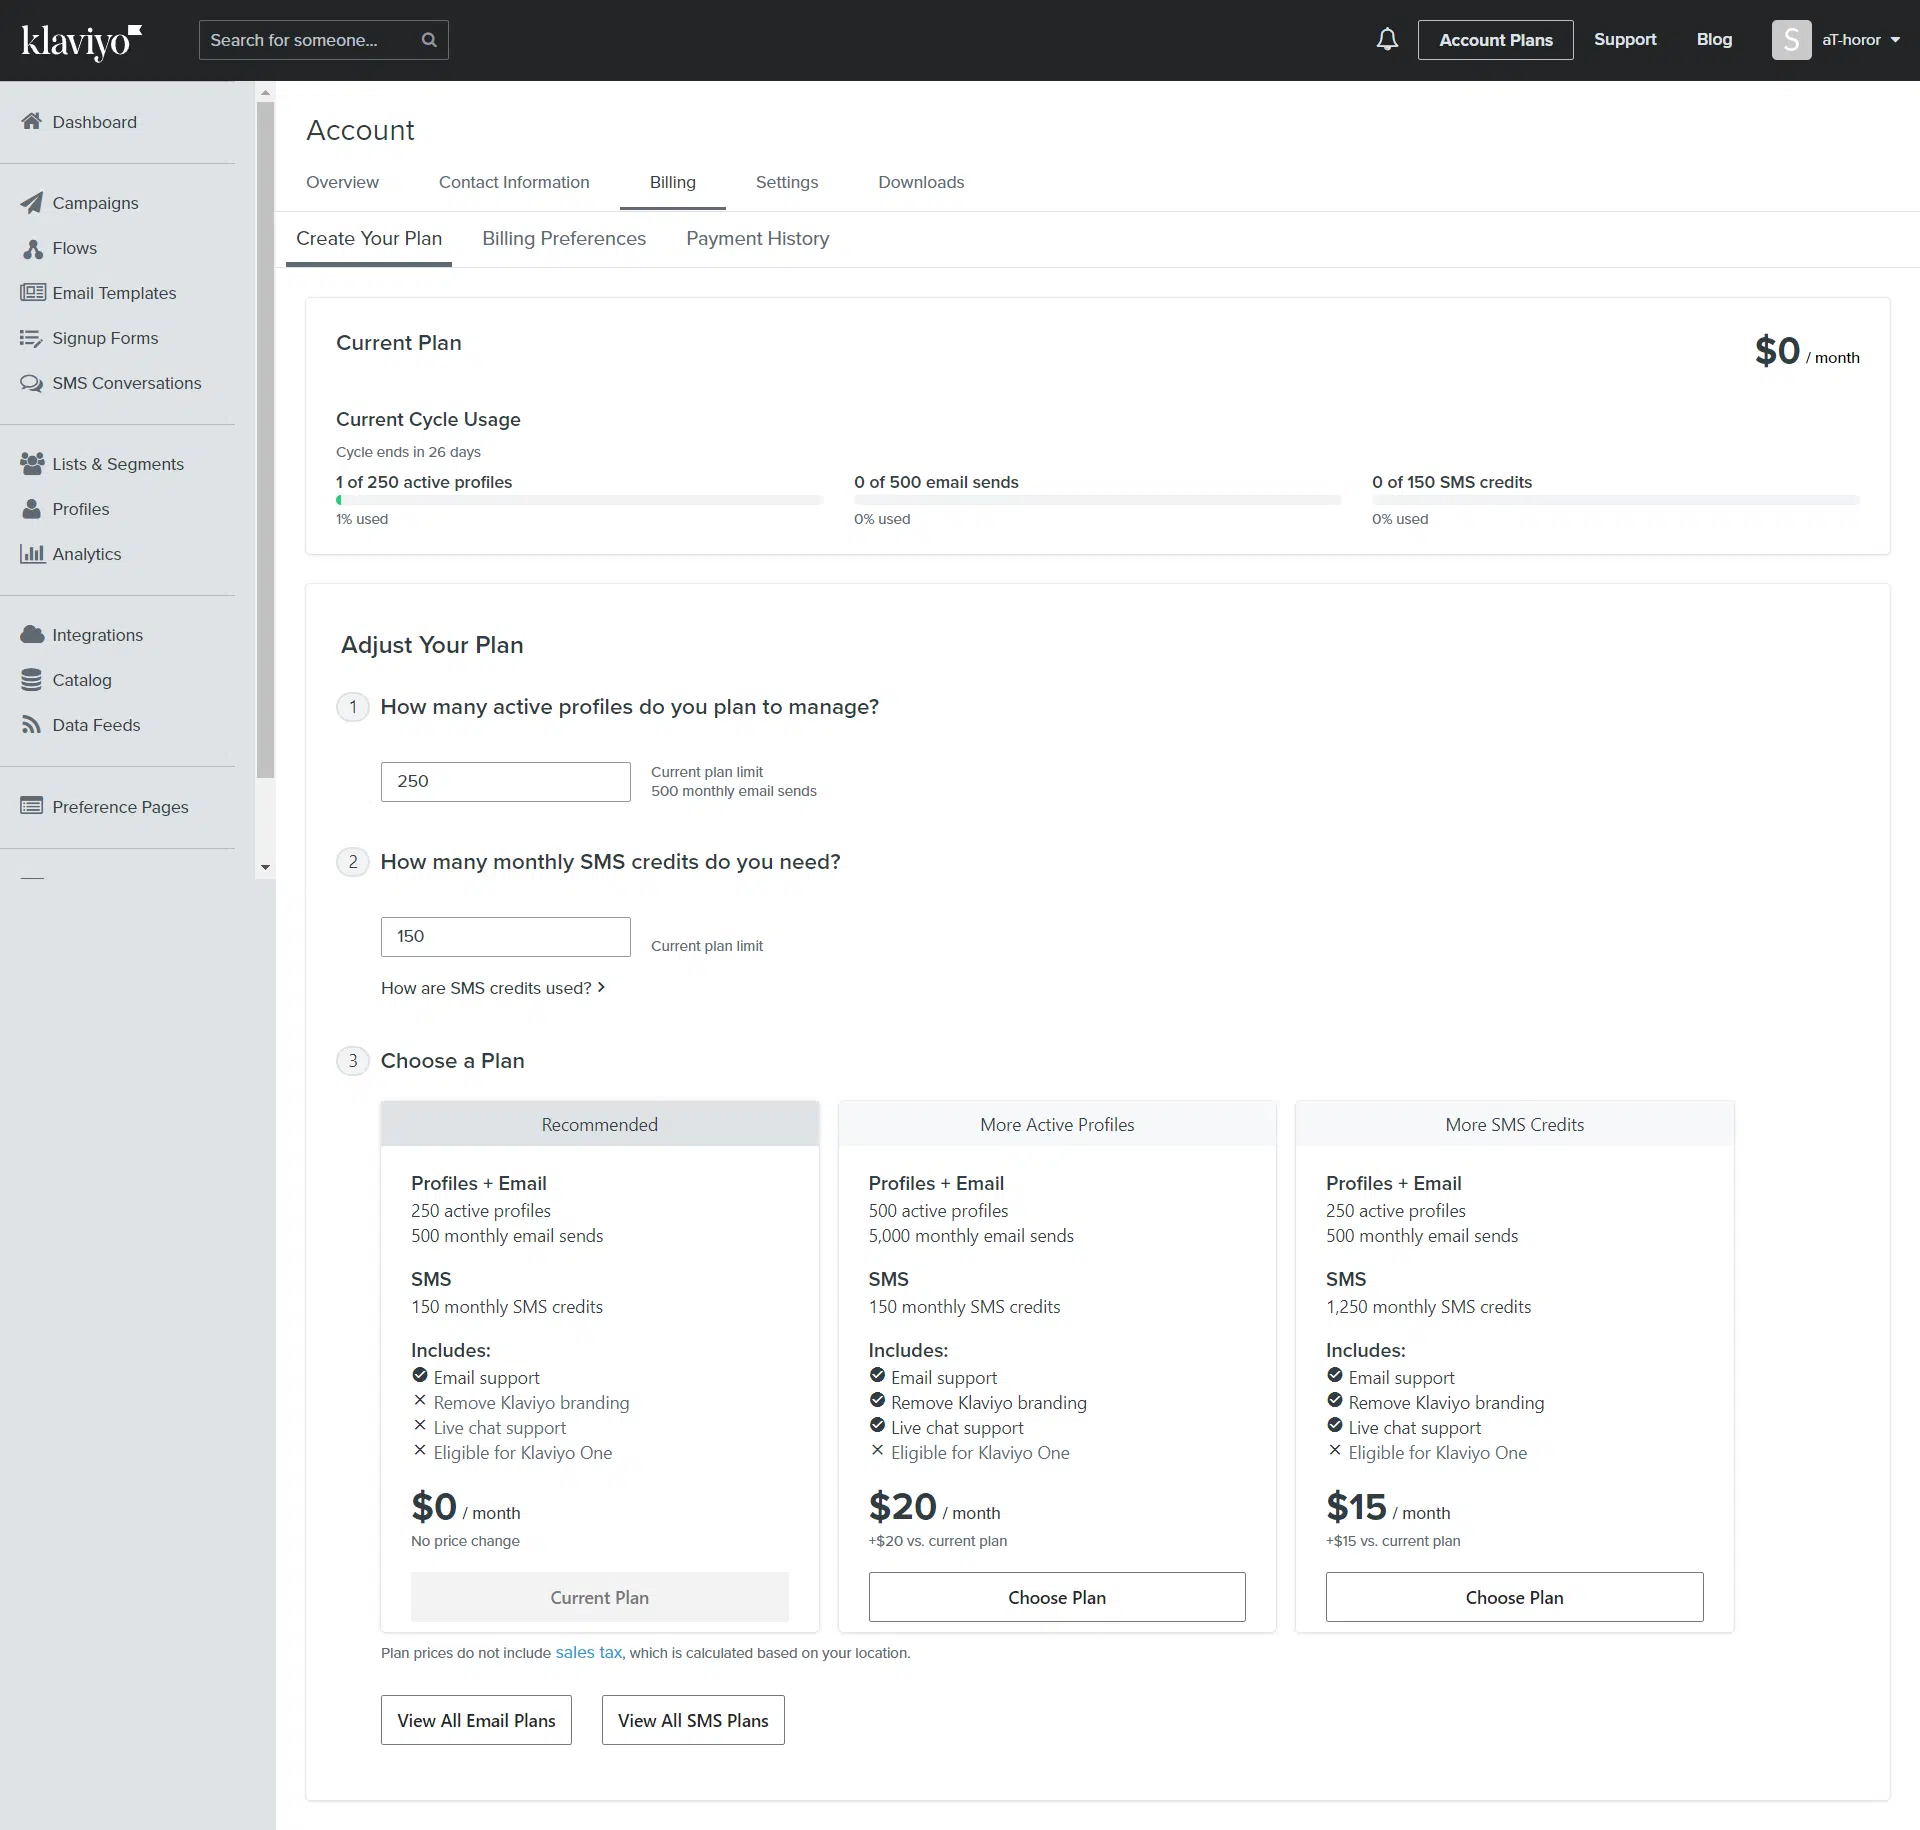
Task: Switch to the Downloads tab
Action: pos(921,182)
